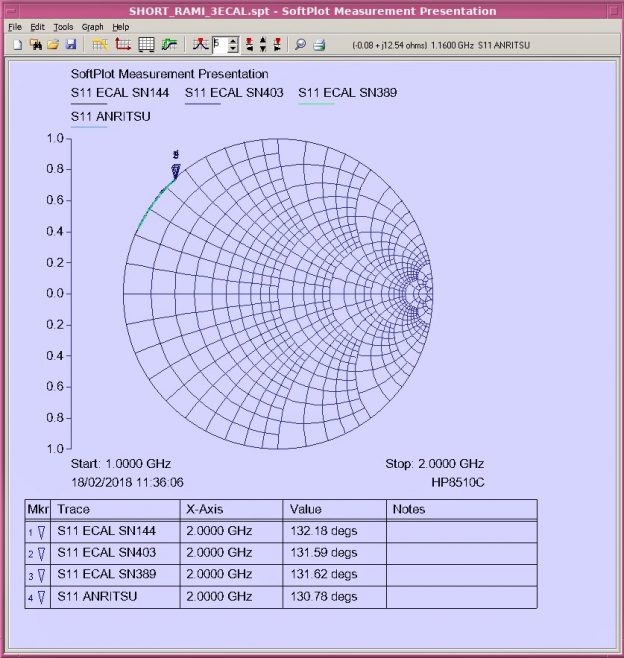Open the Graph menu

(x=92, y=27)
